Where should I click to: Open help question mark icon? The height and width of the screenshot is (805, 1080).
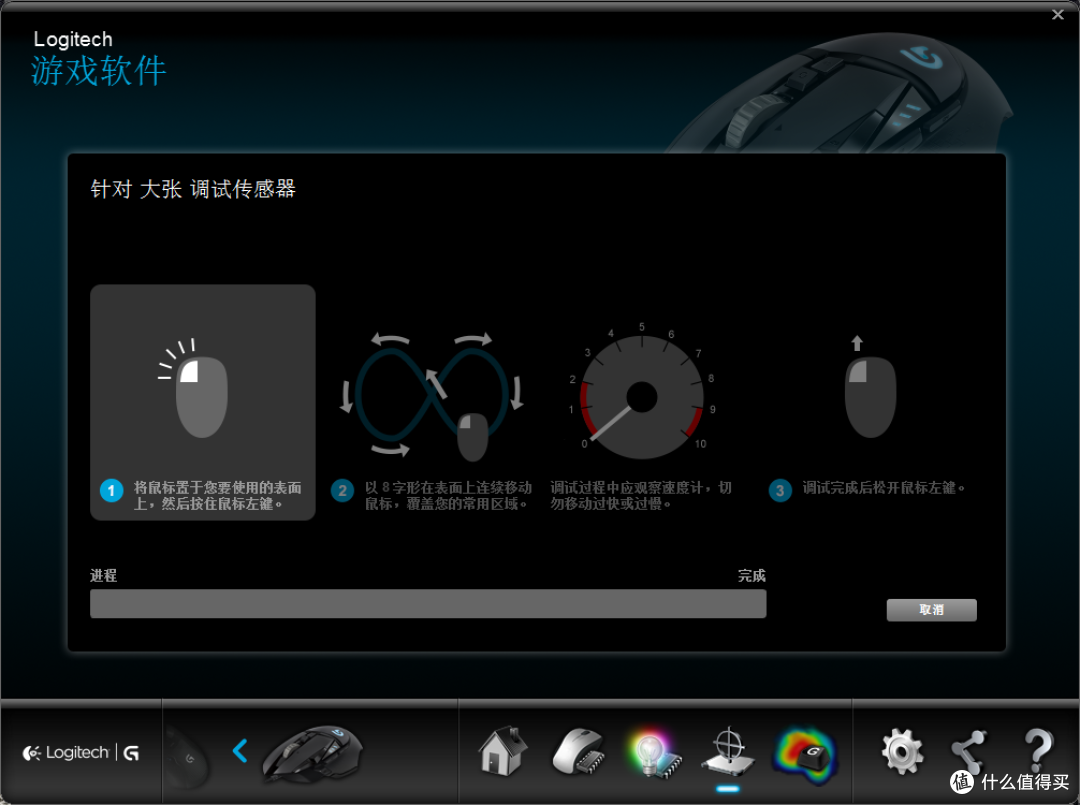point(1039,751)
